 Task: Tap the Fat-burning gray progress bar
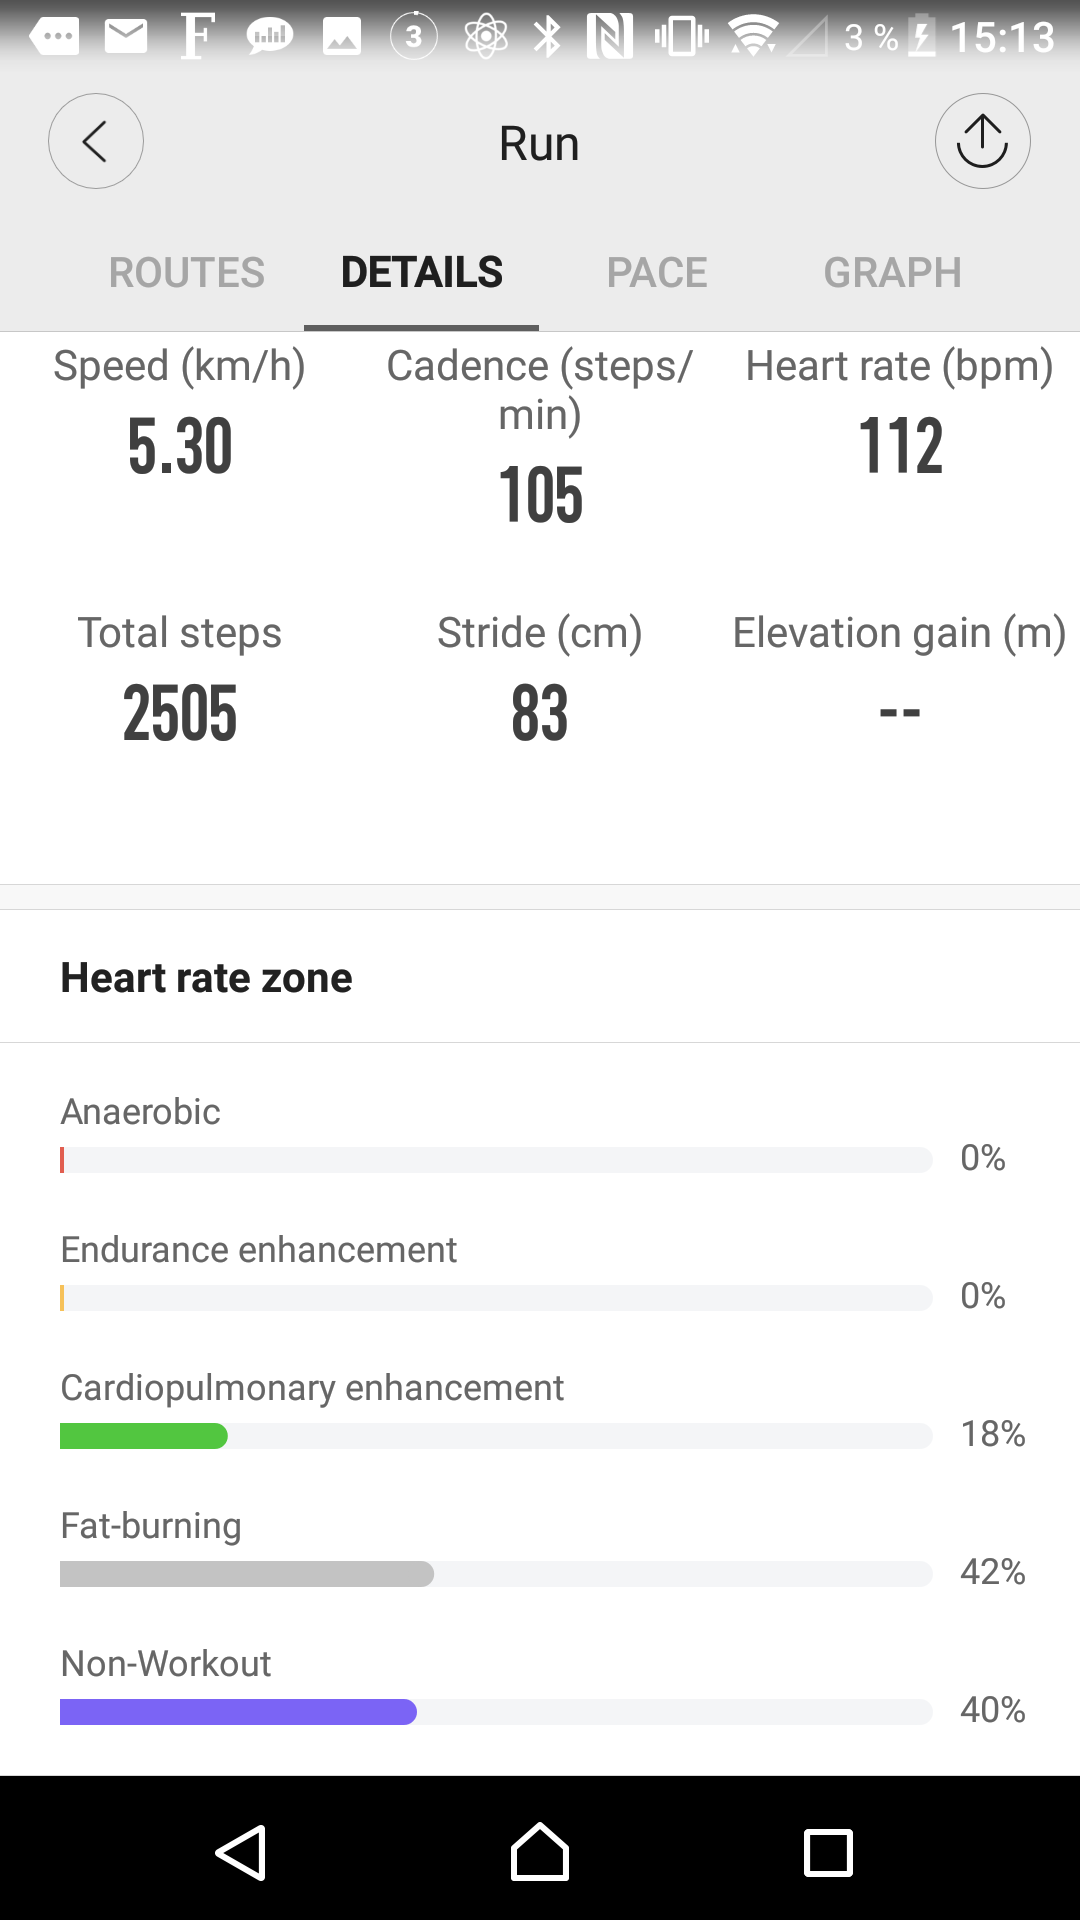(247, 1574)
